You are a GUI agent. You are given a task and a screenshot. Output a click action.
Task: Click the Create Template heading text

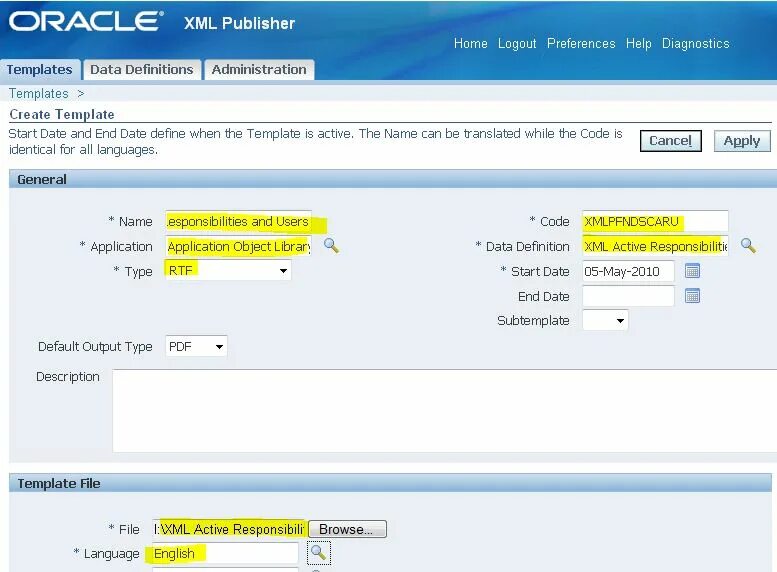pyautogui.click(x=62, y=114)
